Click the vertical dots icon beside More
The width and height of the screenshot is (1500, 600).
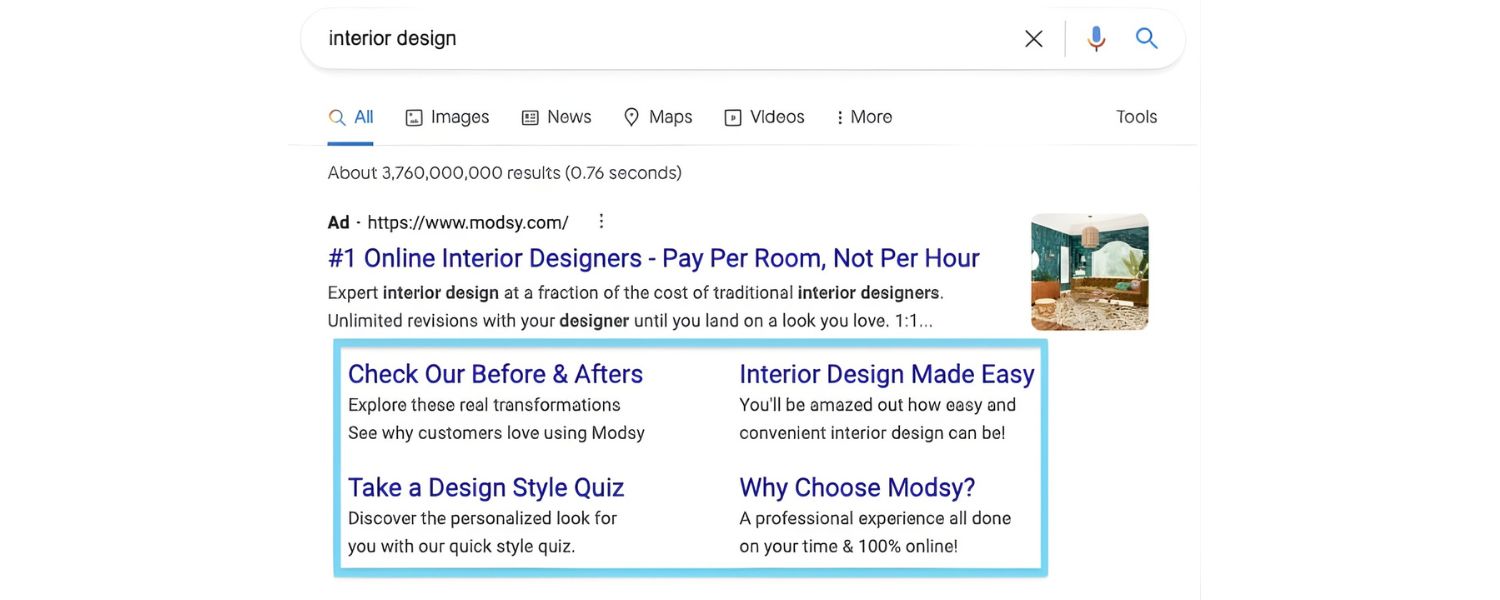pos(840,117)
